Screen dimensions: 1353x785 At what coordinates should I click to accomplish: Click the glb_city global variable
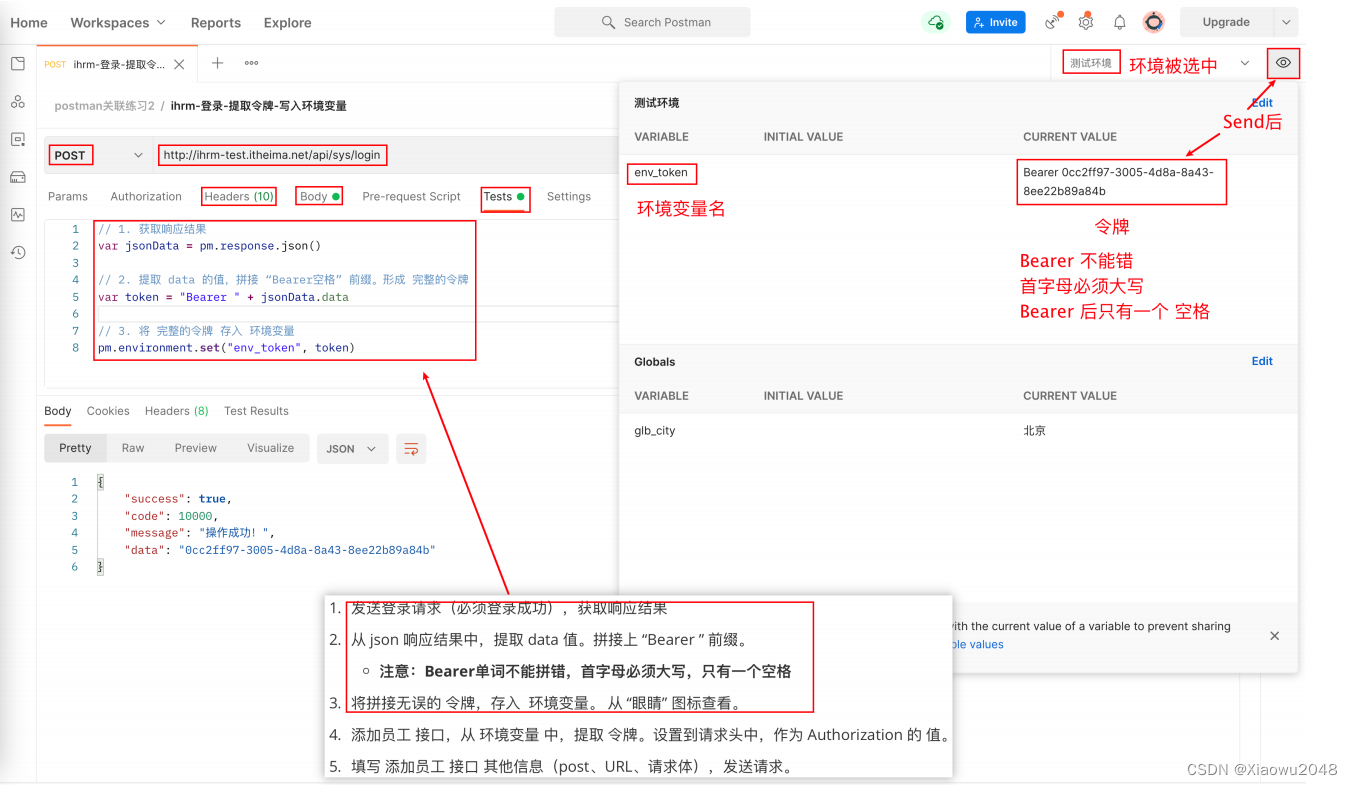click(654, 431)
